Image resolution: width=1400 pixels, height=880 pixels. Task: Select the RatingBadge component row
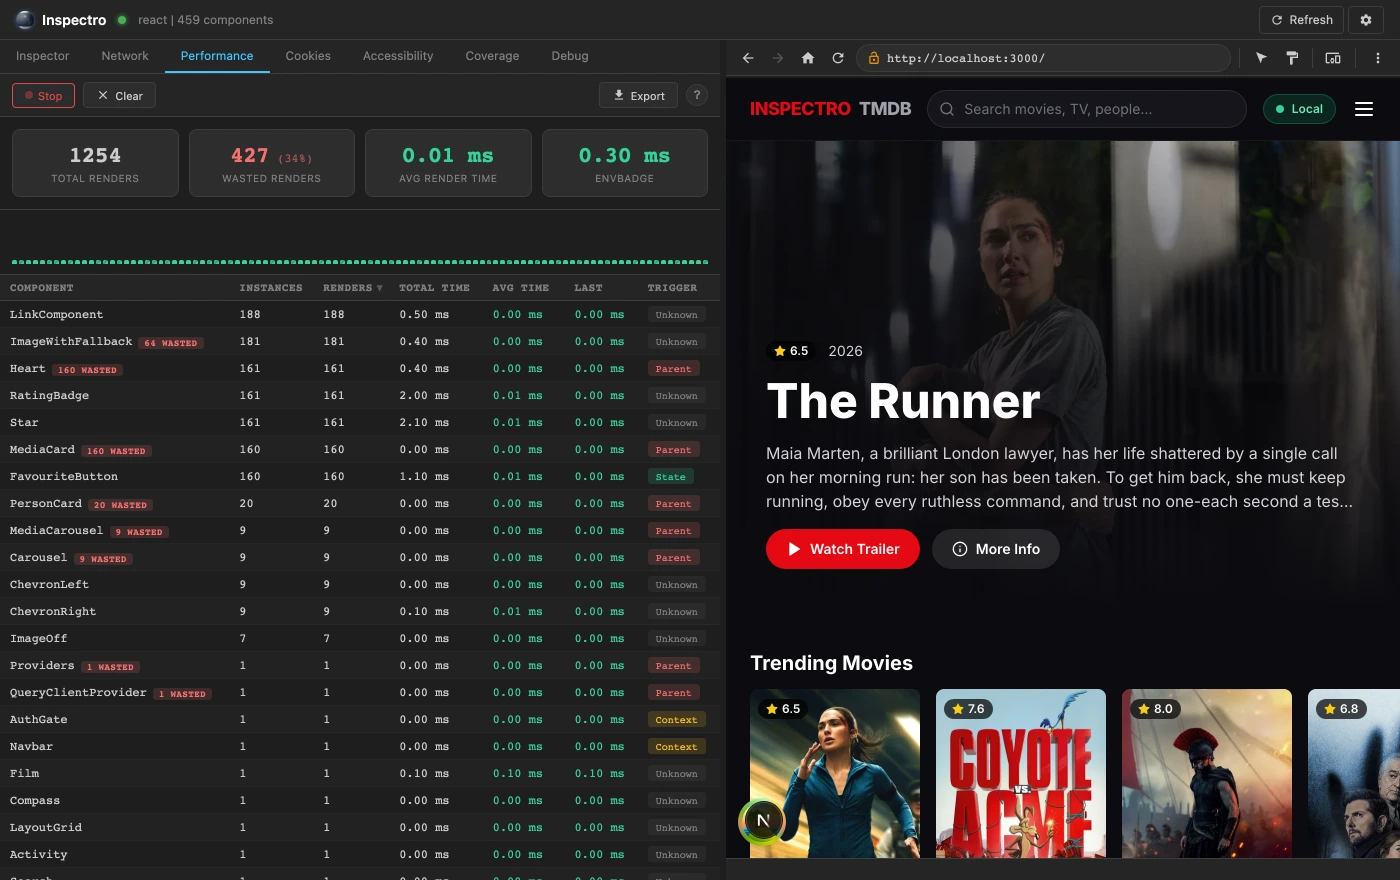(x=360, y=396)
